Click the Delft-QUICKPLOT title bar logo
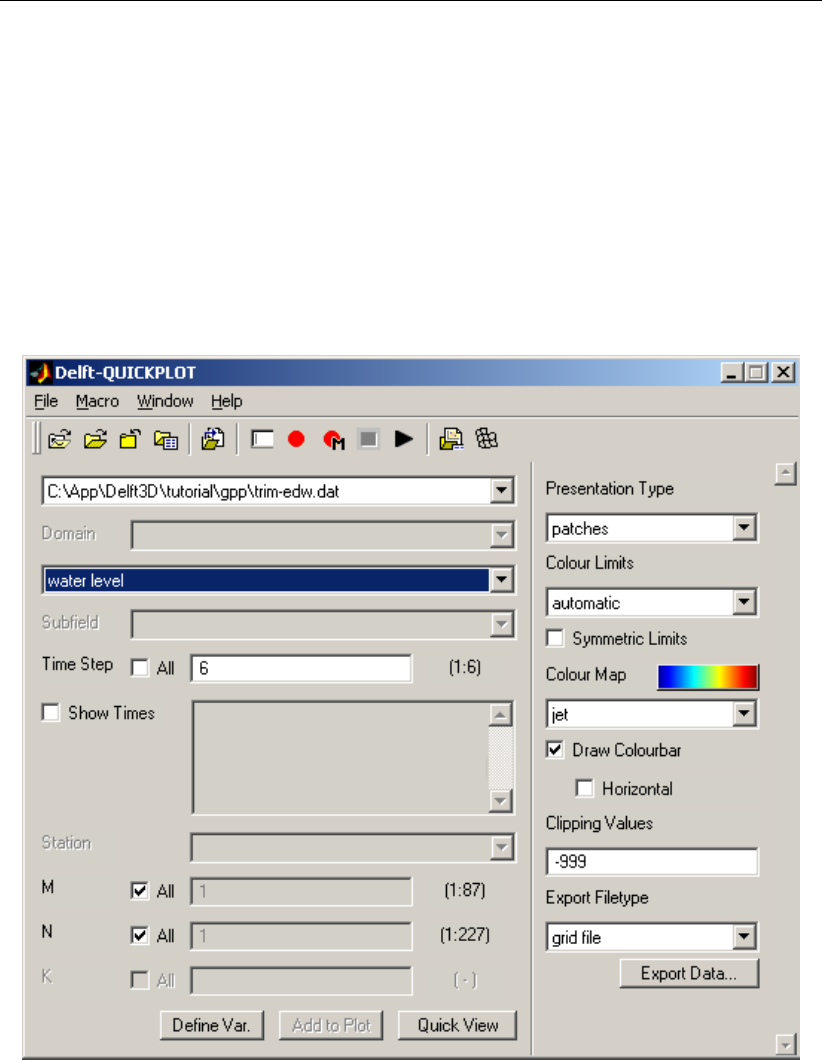822x1060 pixels. tap(41, 372)
